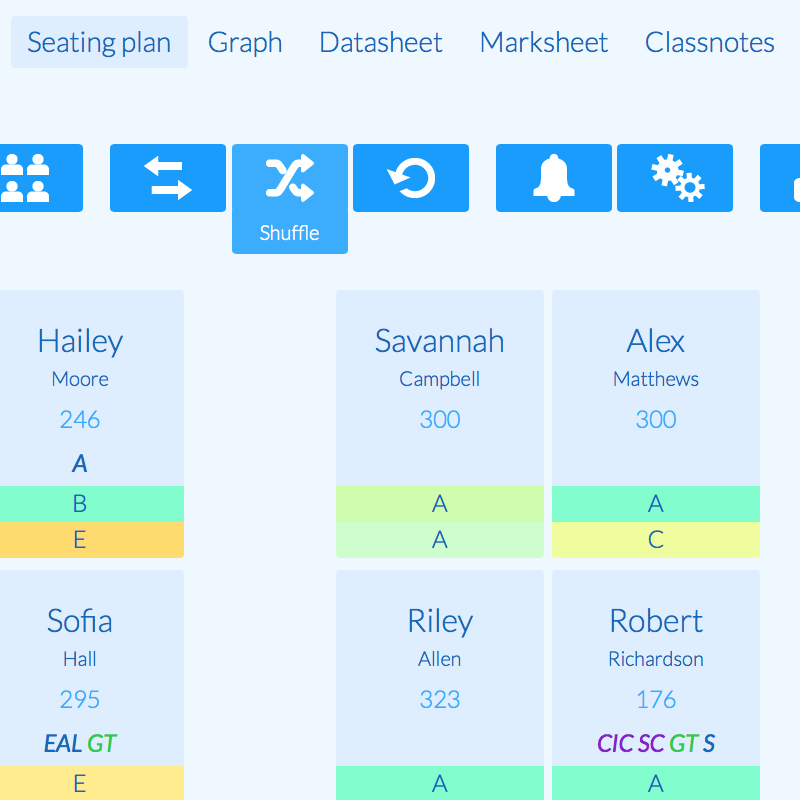The width and height of the screenshot is (800, 800).
Task: Click the swap students arrows icon
Action: (x=167, y=178)
